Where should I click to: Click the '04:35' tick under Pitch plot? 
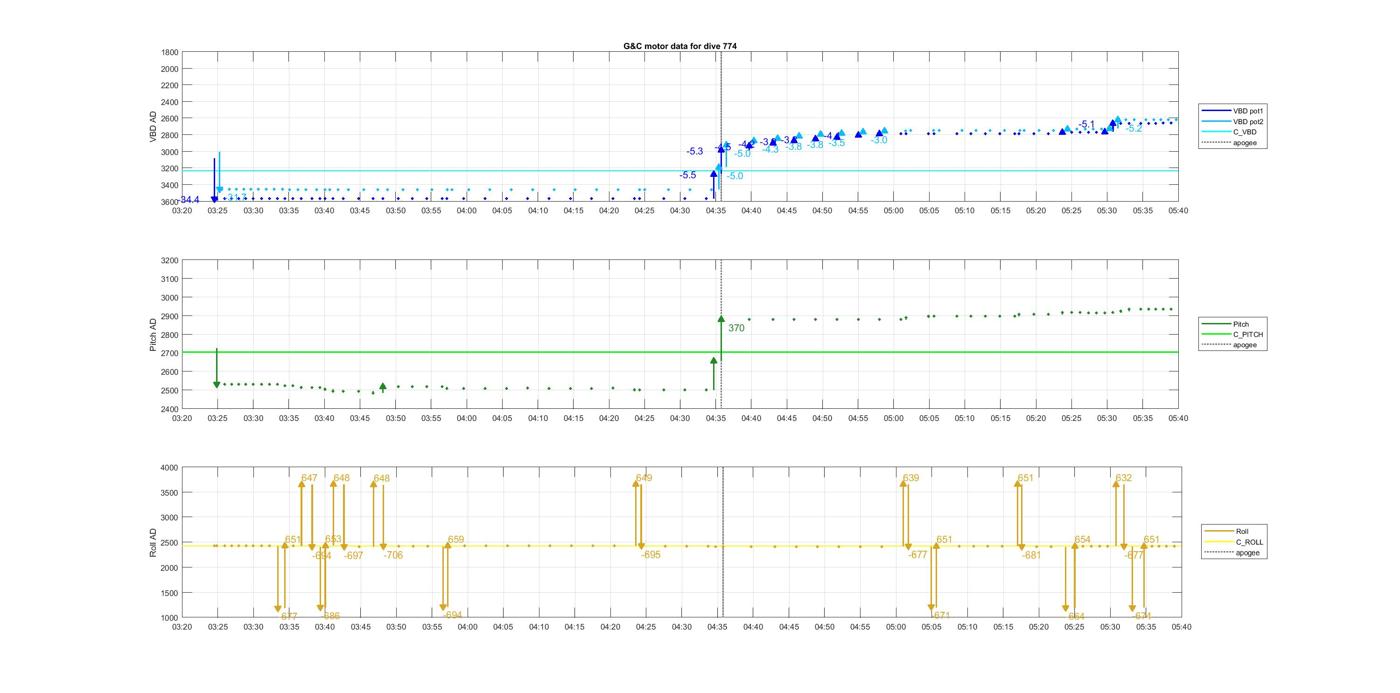tap(716, 419)
